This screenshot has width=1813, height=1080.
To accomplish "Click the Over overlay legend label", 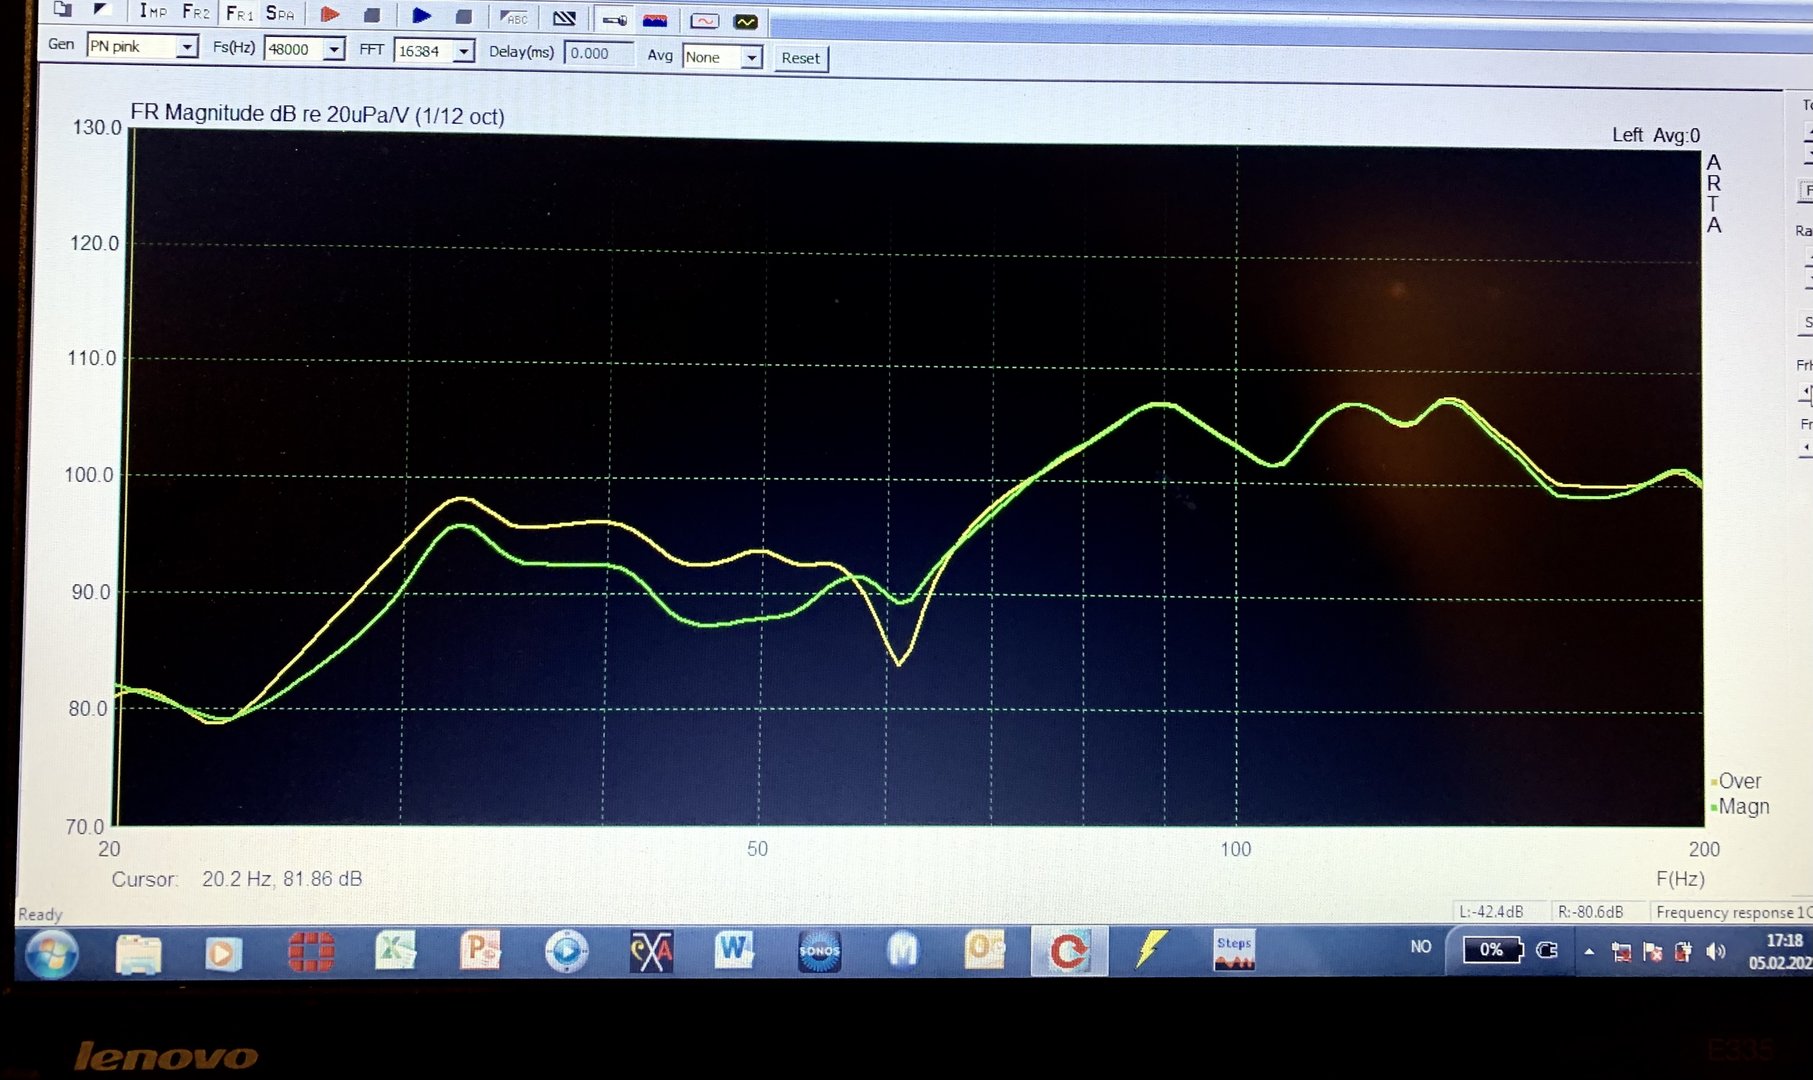I will [1739, 781].
